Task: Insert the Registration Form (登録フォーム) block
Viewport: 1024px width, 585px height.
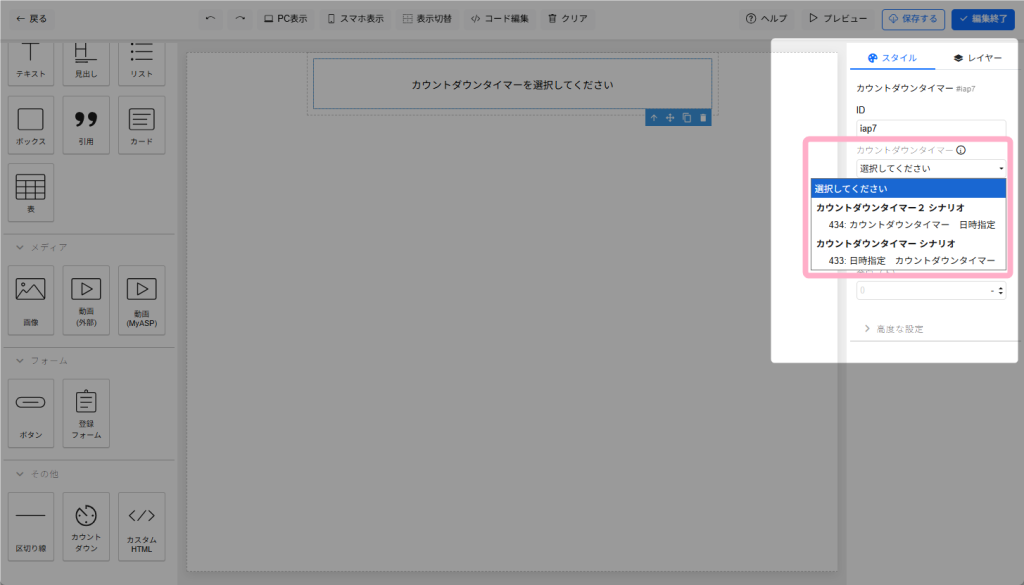Action: pos(86,412)
